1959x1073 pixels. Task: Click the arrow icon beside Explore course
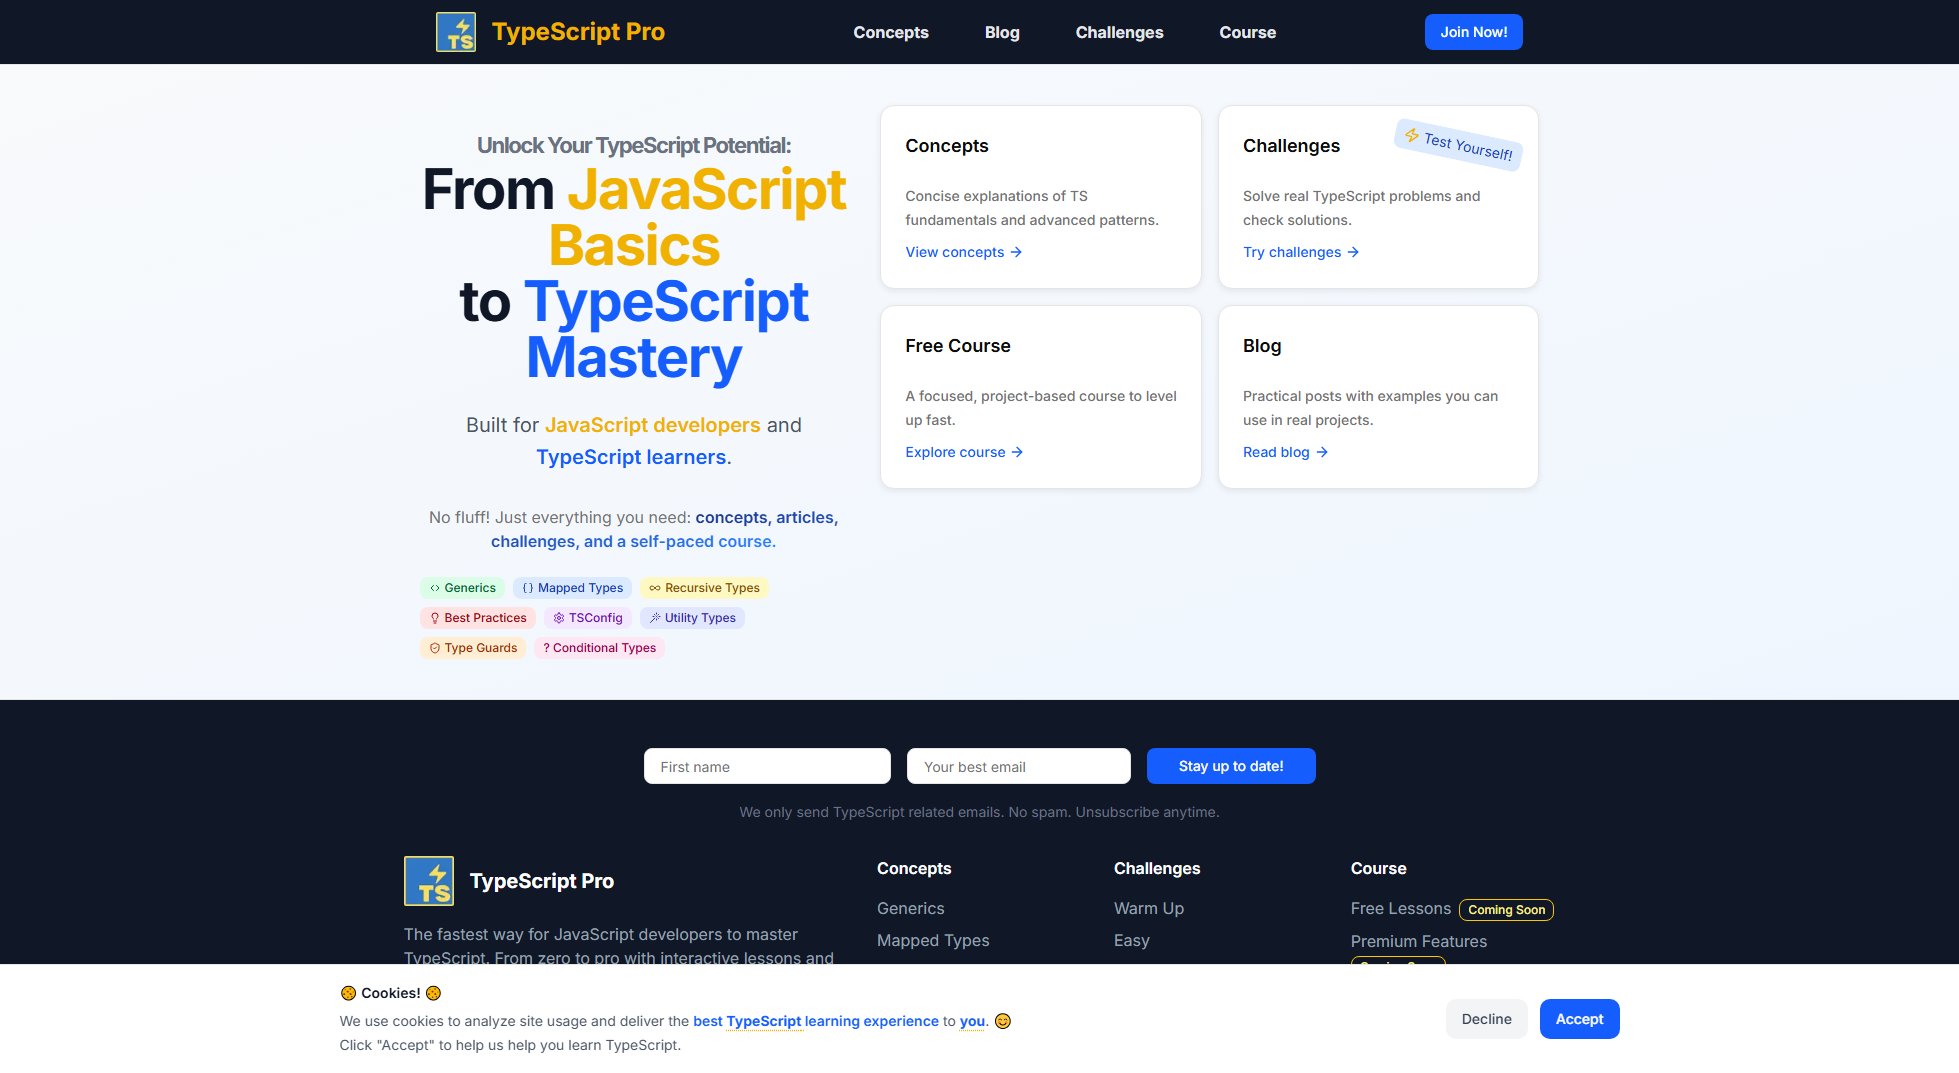[x=1017, y=452]
